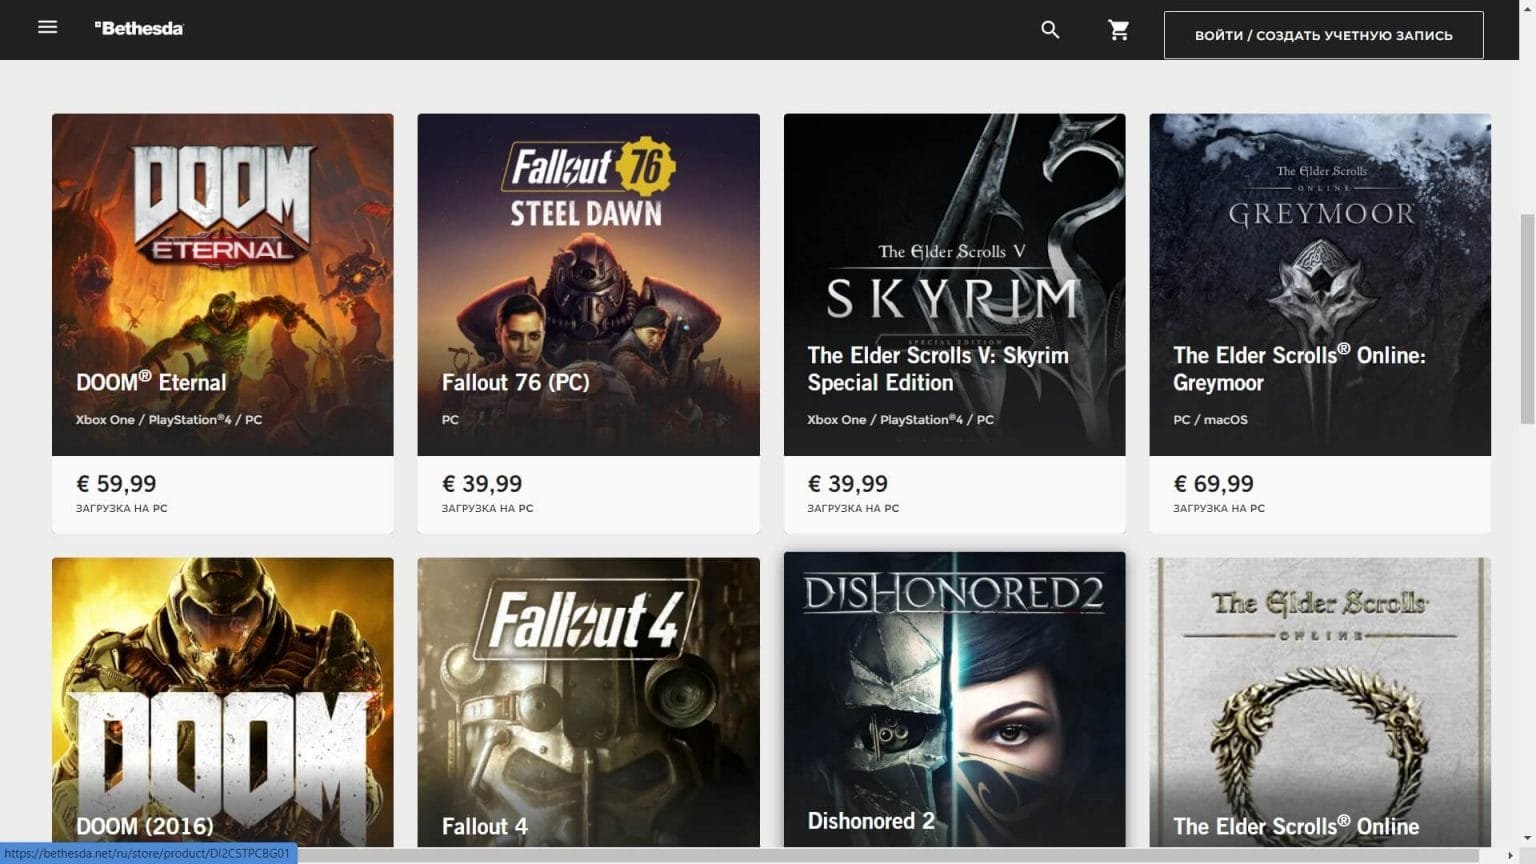Viewport: 1536px width, 864px height.
Task: Click the vertical page scrollbar thumb
Action: pos(1527,318)
